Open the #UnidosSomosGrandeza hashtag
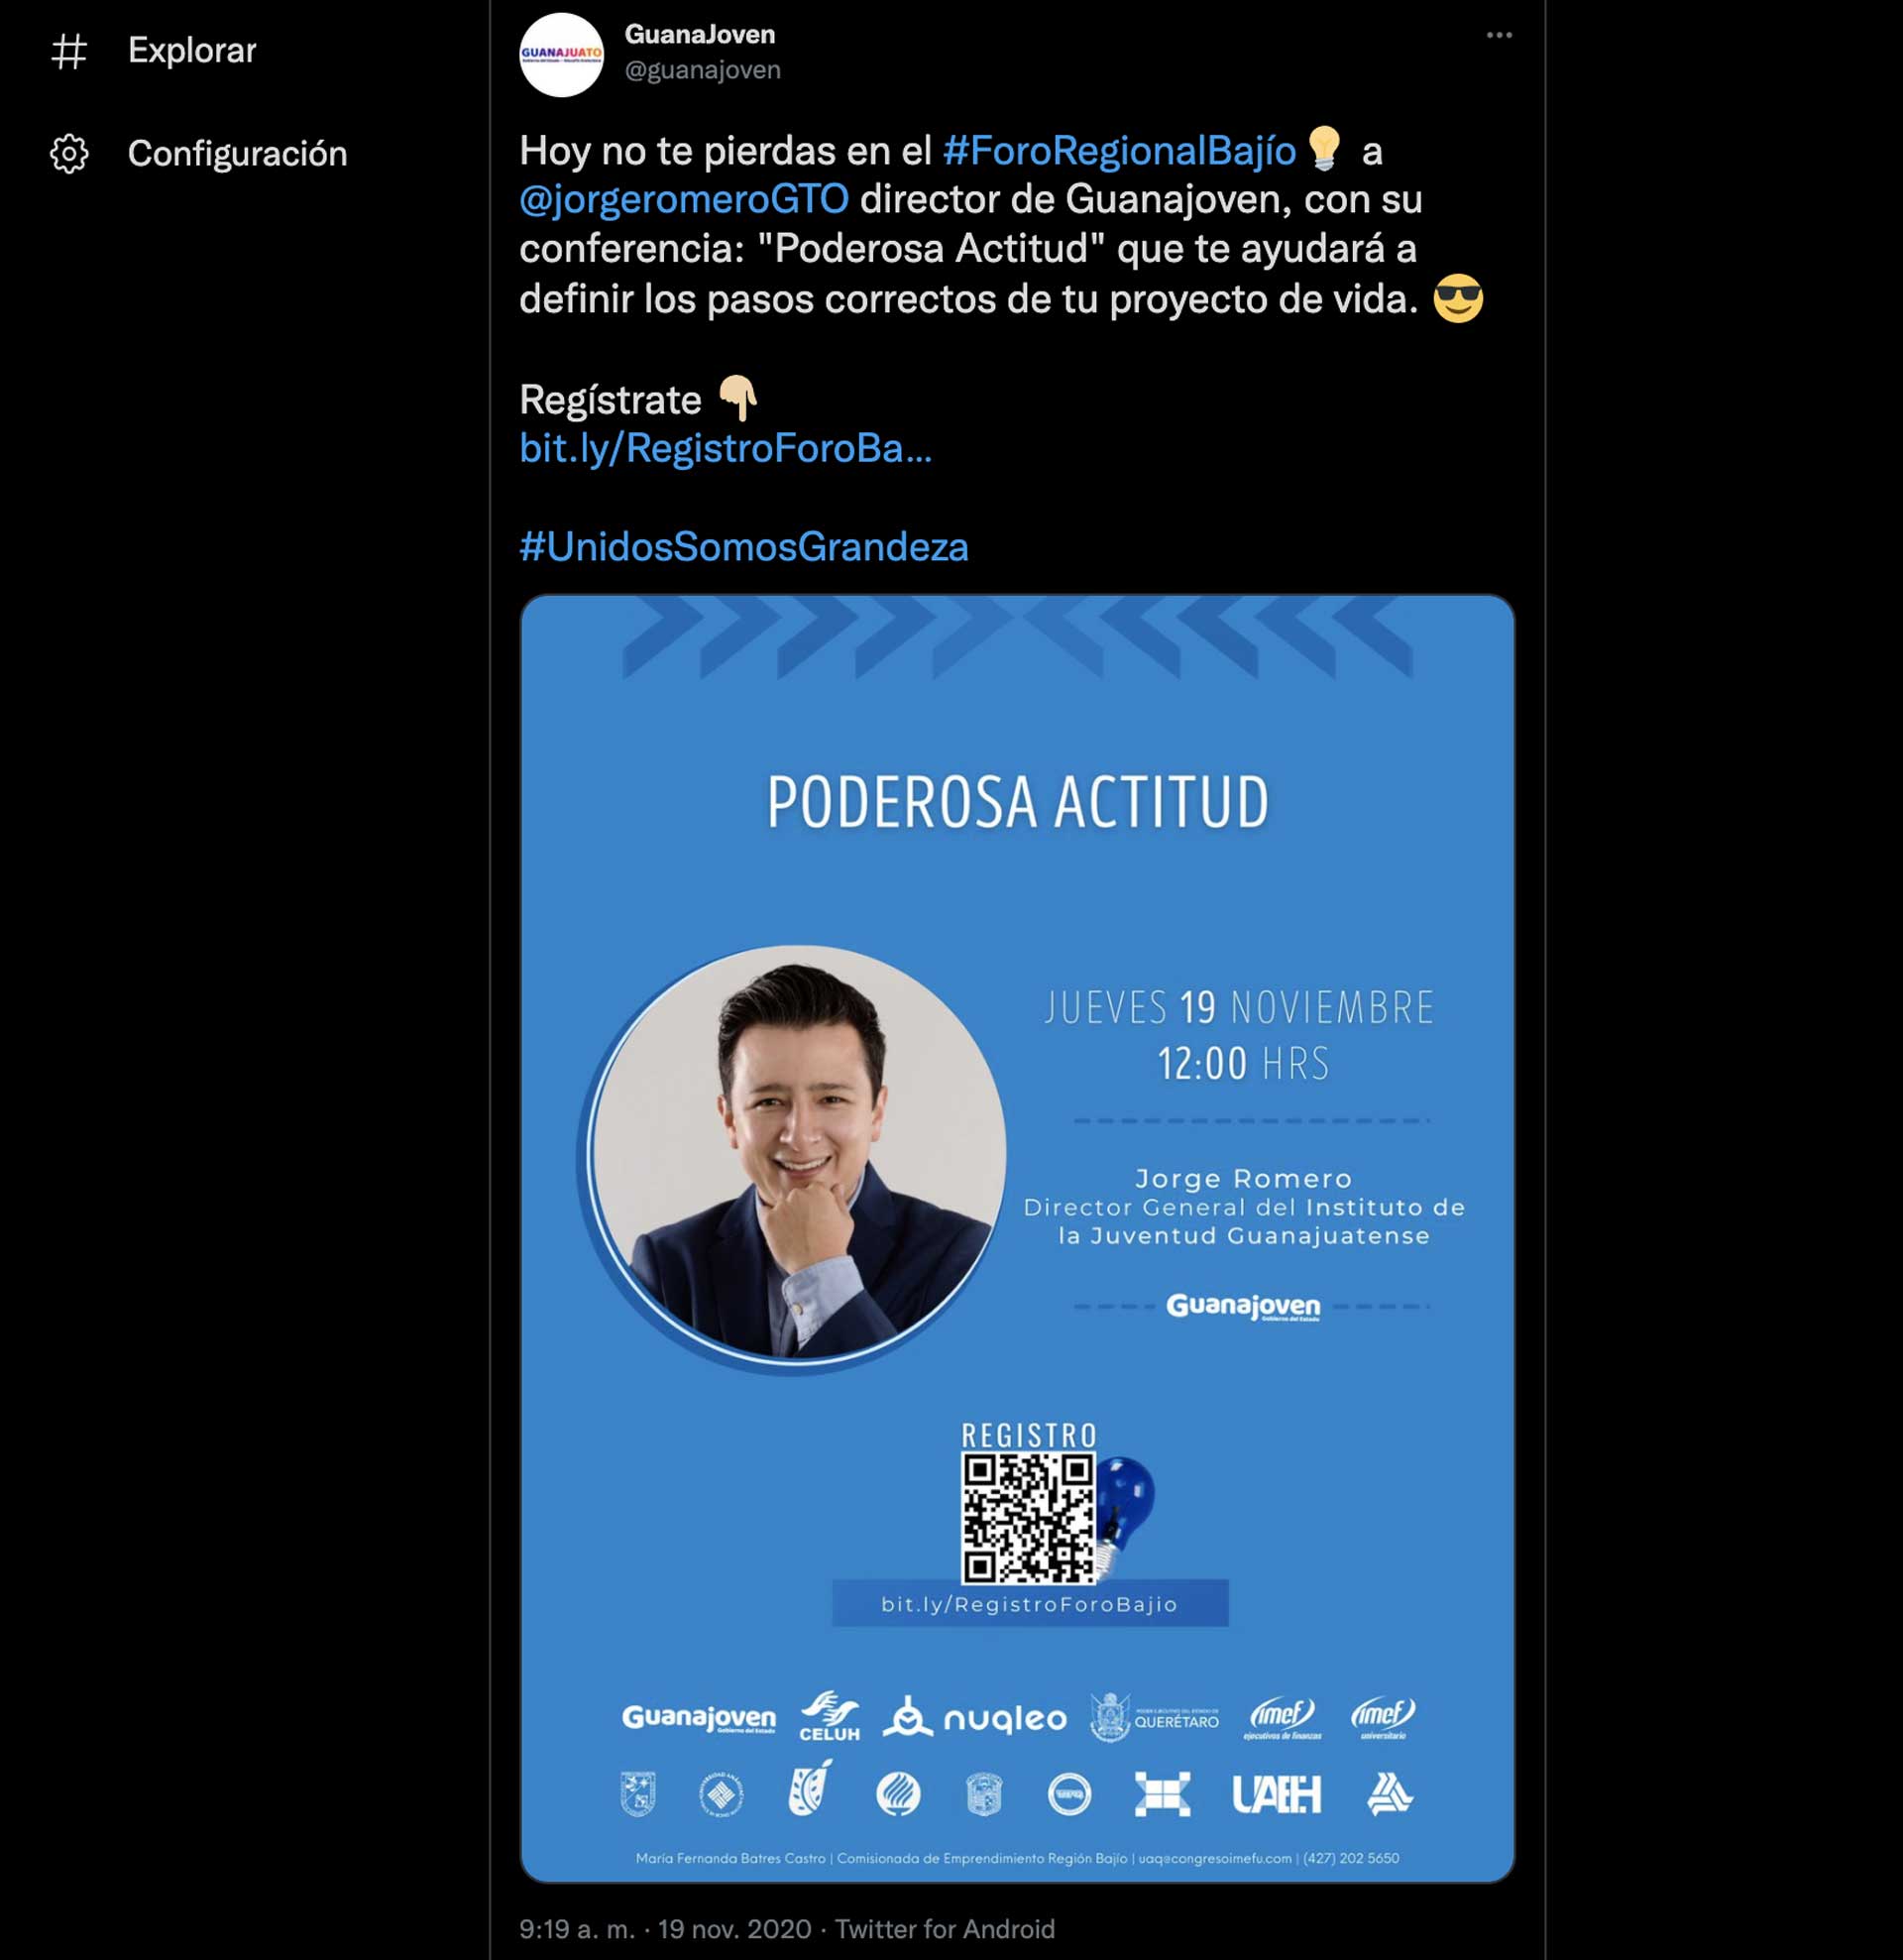This screenshot has width=1903, height=1960. coord(744,547)
